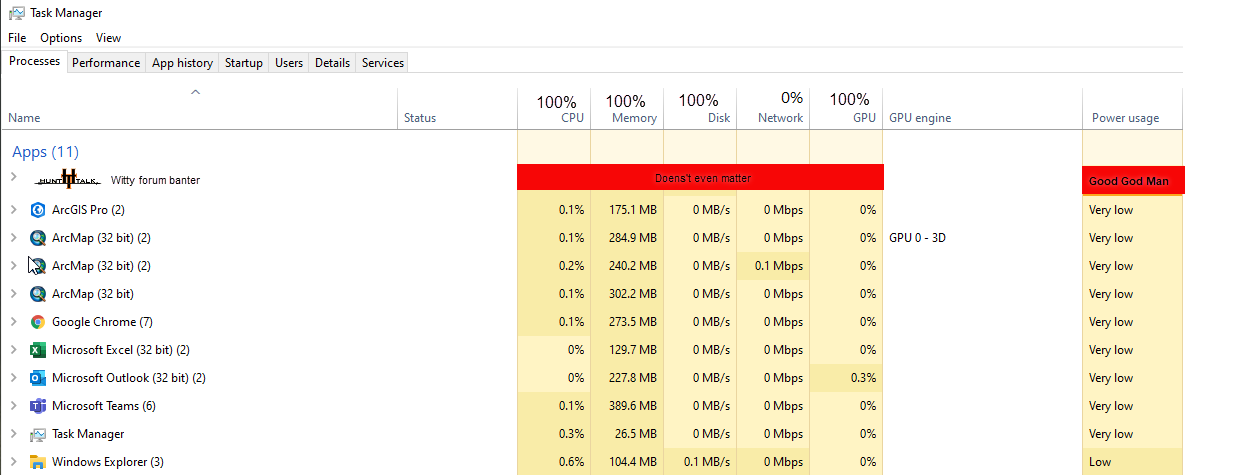1241x475 pixels.
Task: Click the 0.1 MB/s disk value
Action: [704, 462]
